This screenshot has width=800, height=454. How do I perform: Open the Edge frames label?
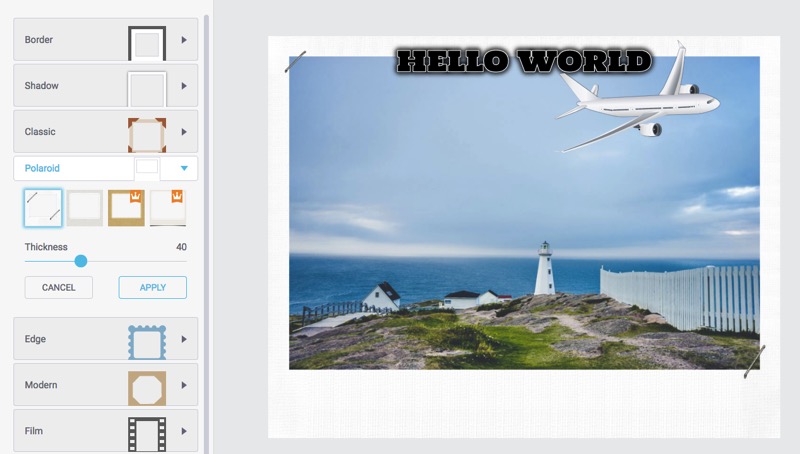coord(35,339)
